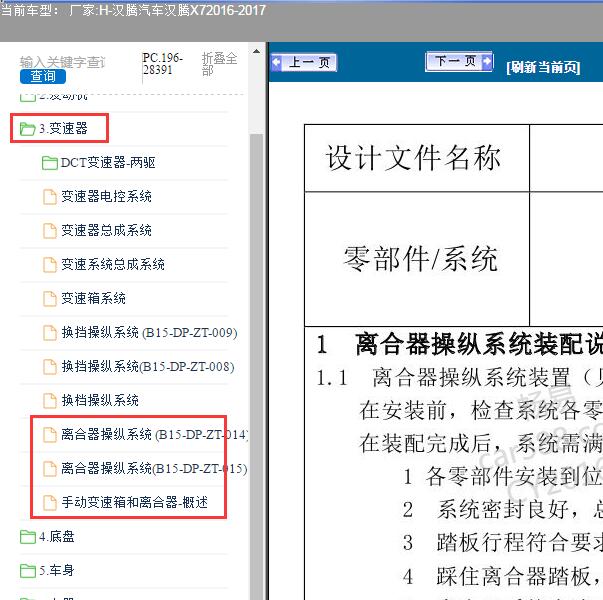603x600 pixels.
Task: Open the 变速器总成系统 document
Action: point(106,230)
